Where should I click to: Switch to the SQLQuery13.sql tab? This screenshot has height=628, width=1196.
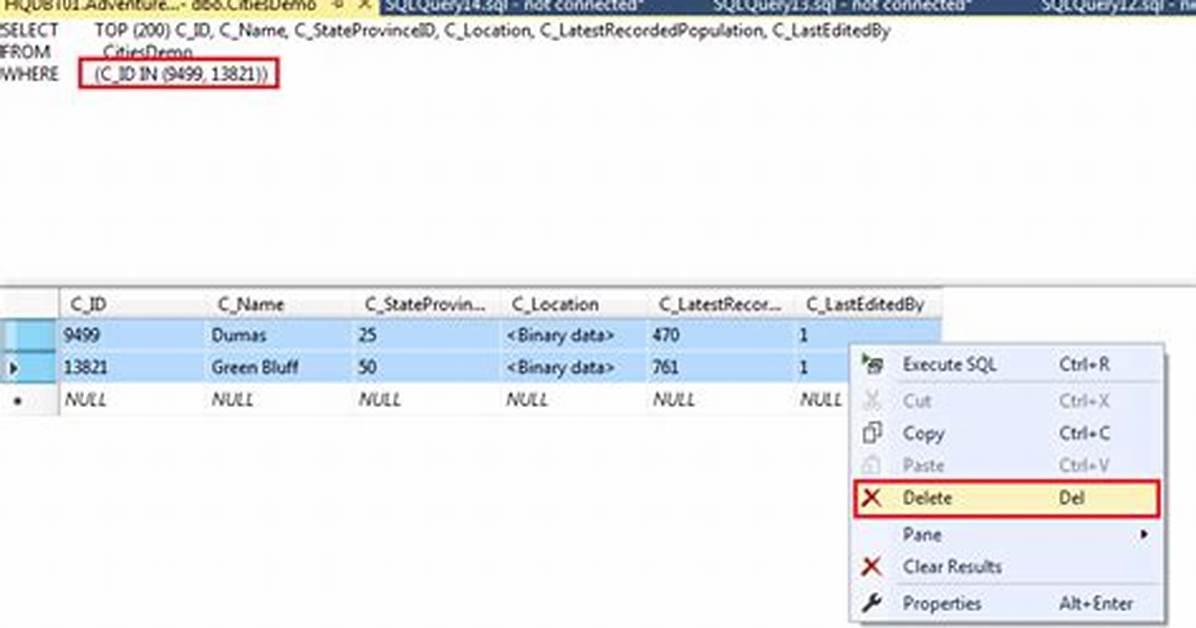point(842,6)
